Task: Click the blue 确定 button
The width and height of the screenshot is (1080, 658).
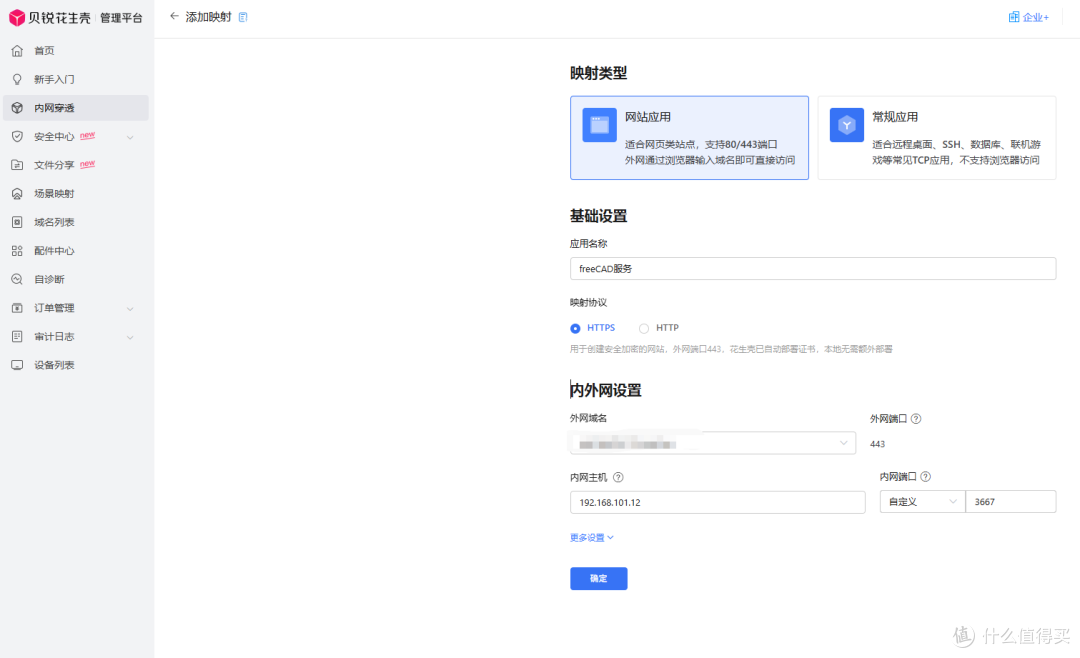Action: click(599, 579)
